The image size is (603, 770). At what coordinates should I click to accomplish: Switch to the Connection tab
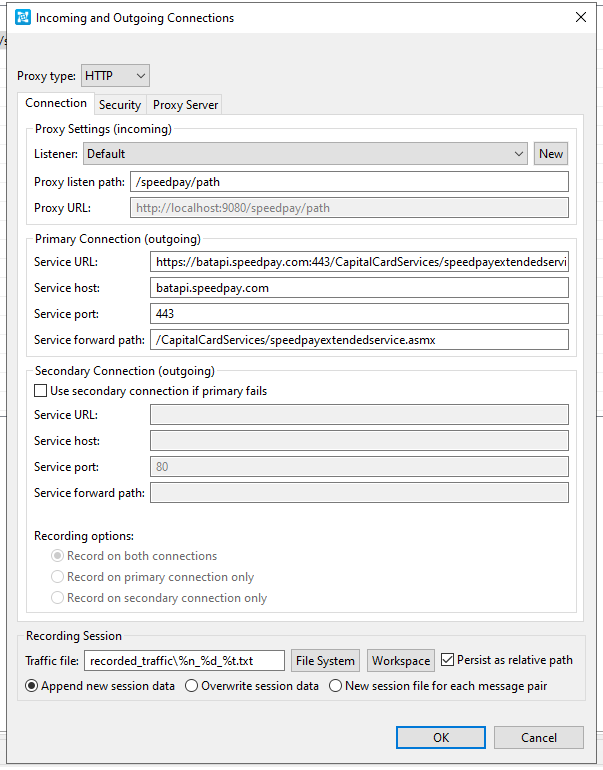[56, 103]
